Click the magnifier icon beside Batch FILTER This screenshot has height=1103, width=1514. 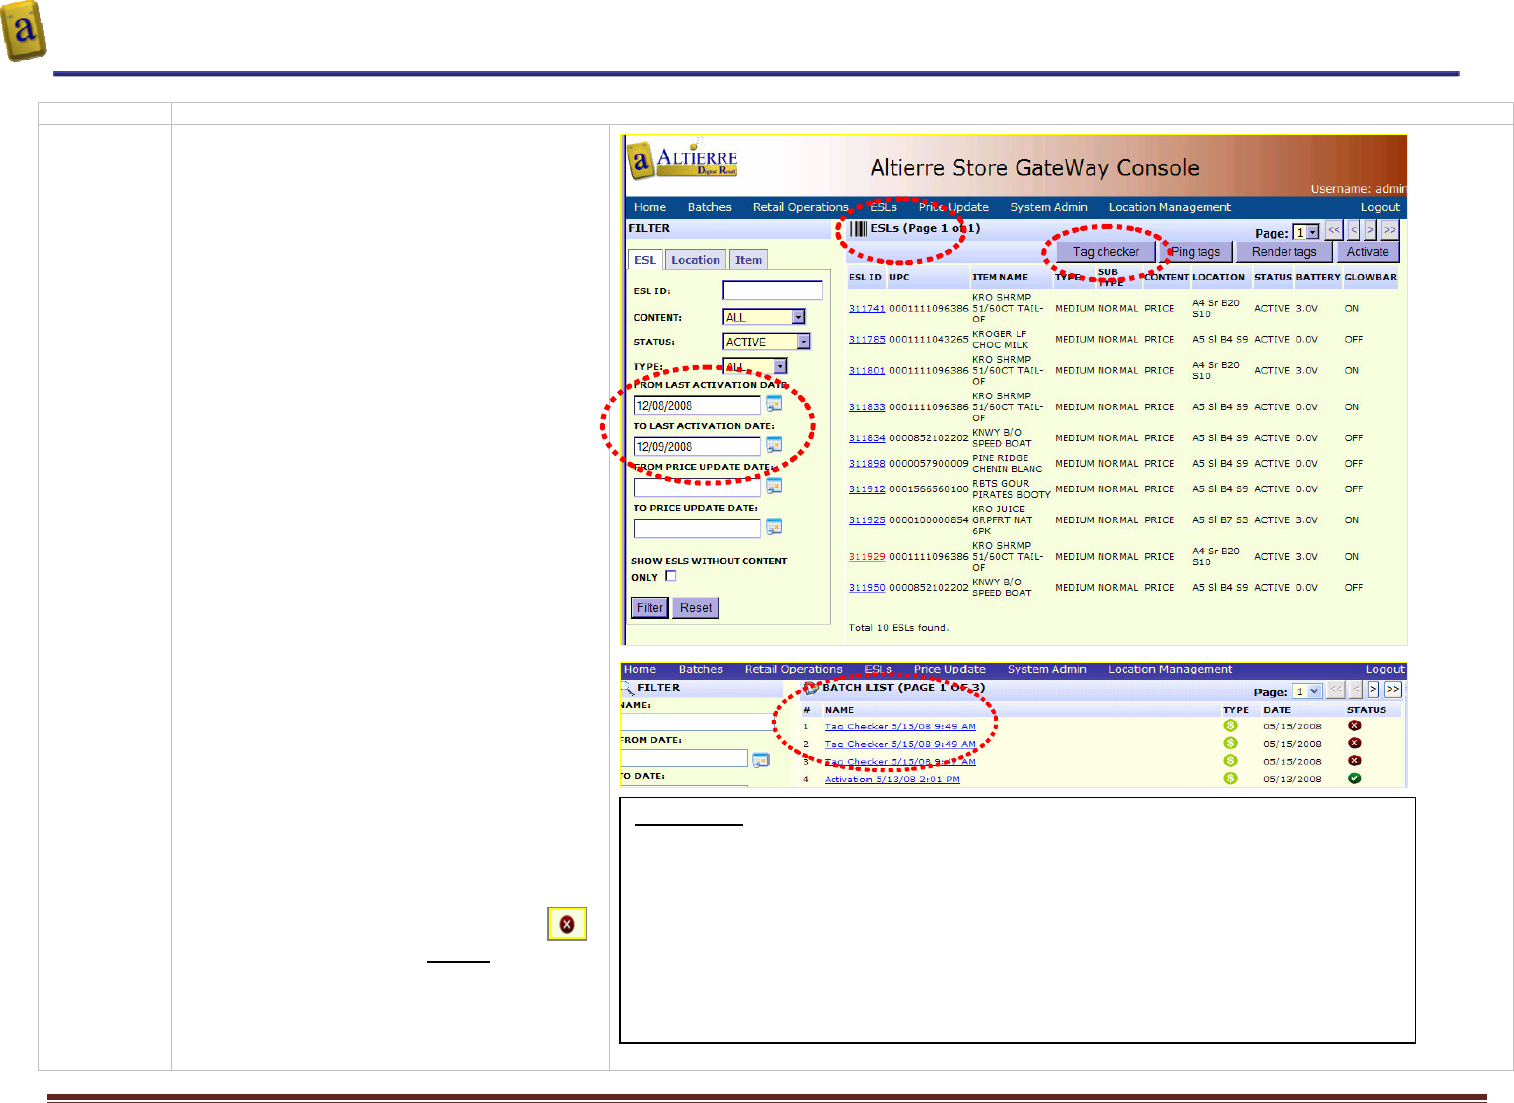pos(628,688)
